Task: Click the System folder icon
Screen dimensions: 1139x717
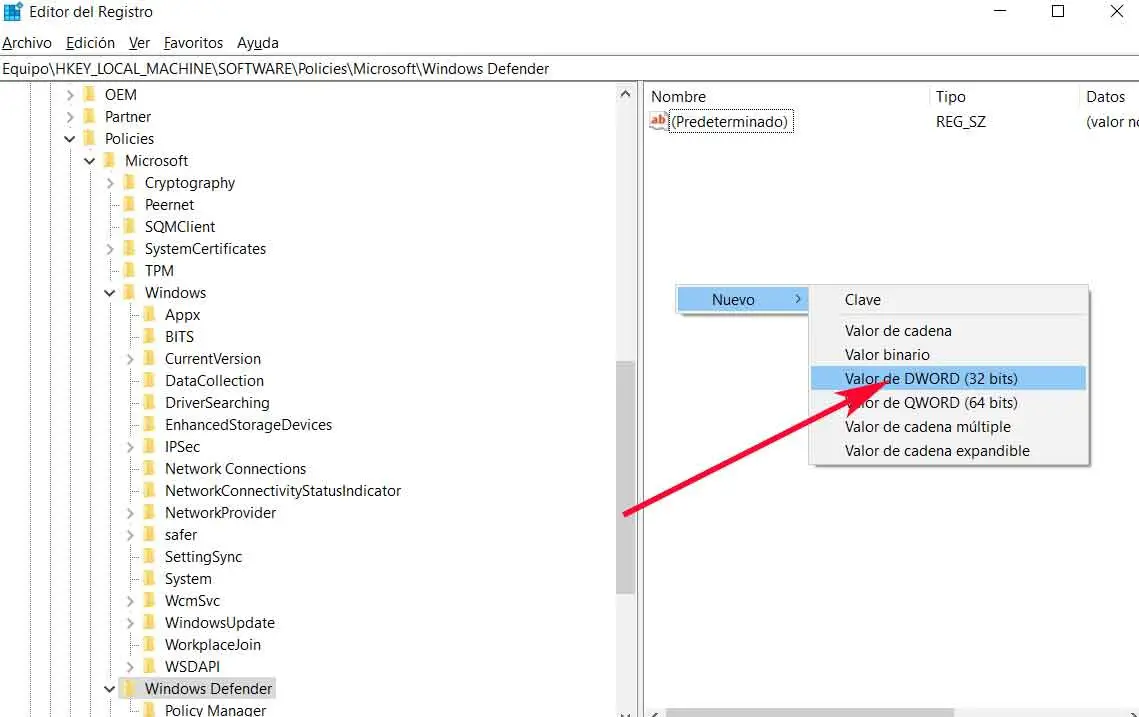Action: [150, 578]
